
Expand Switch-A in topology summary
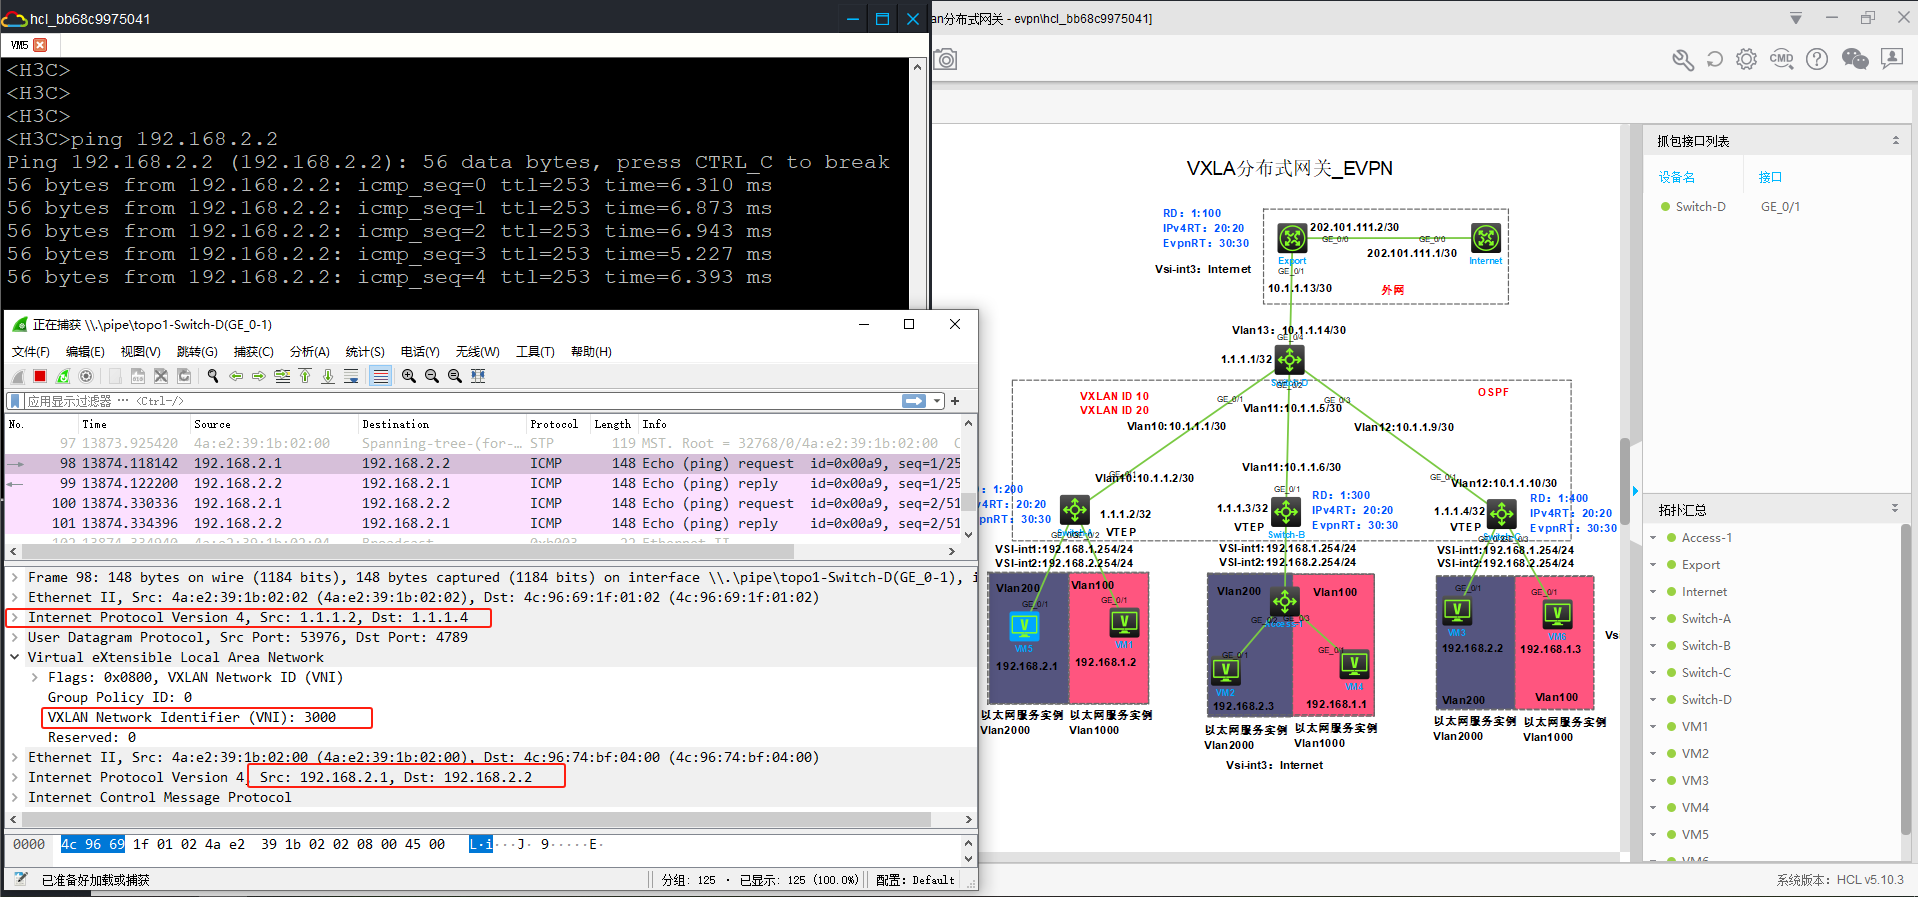tap(1653, 619)
